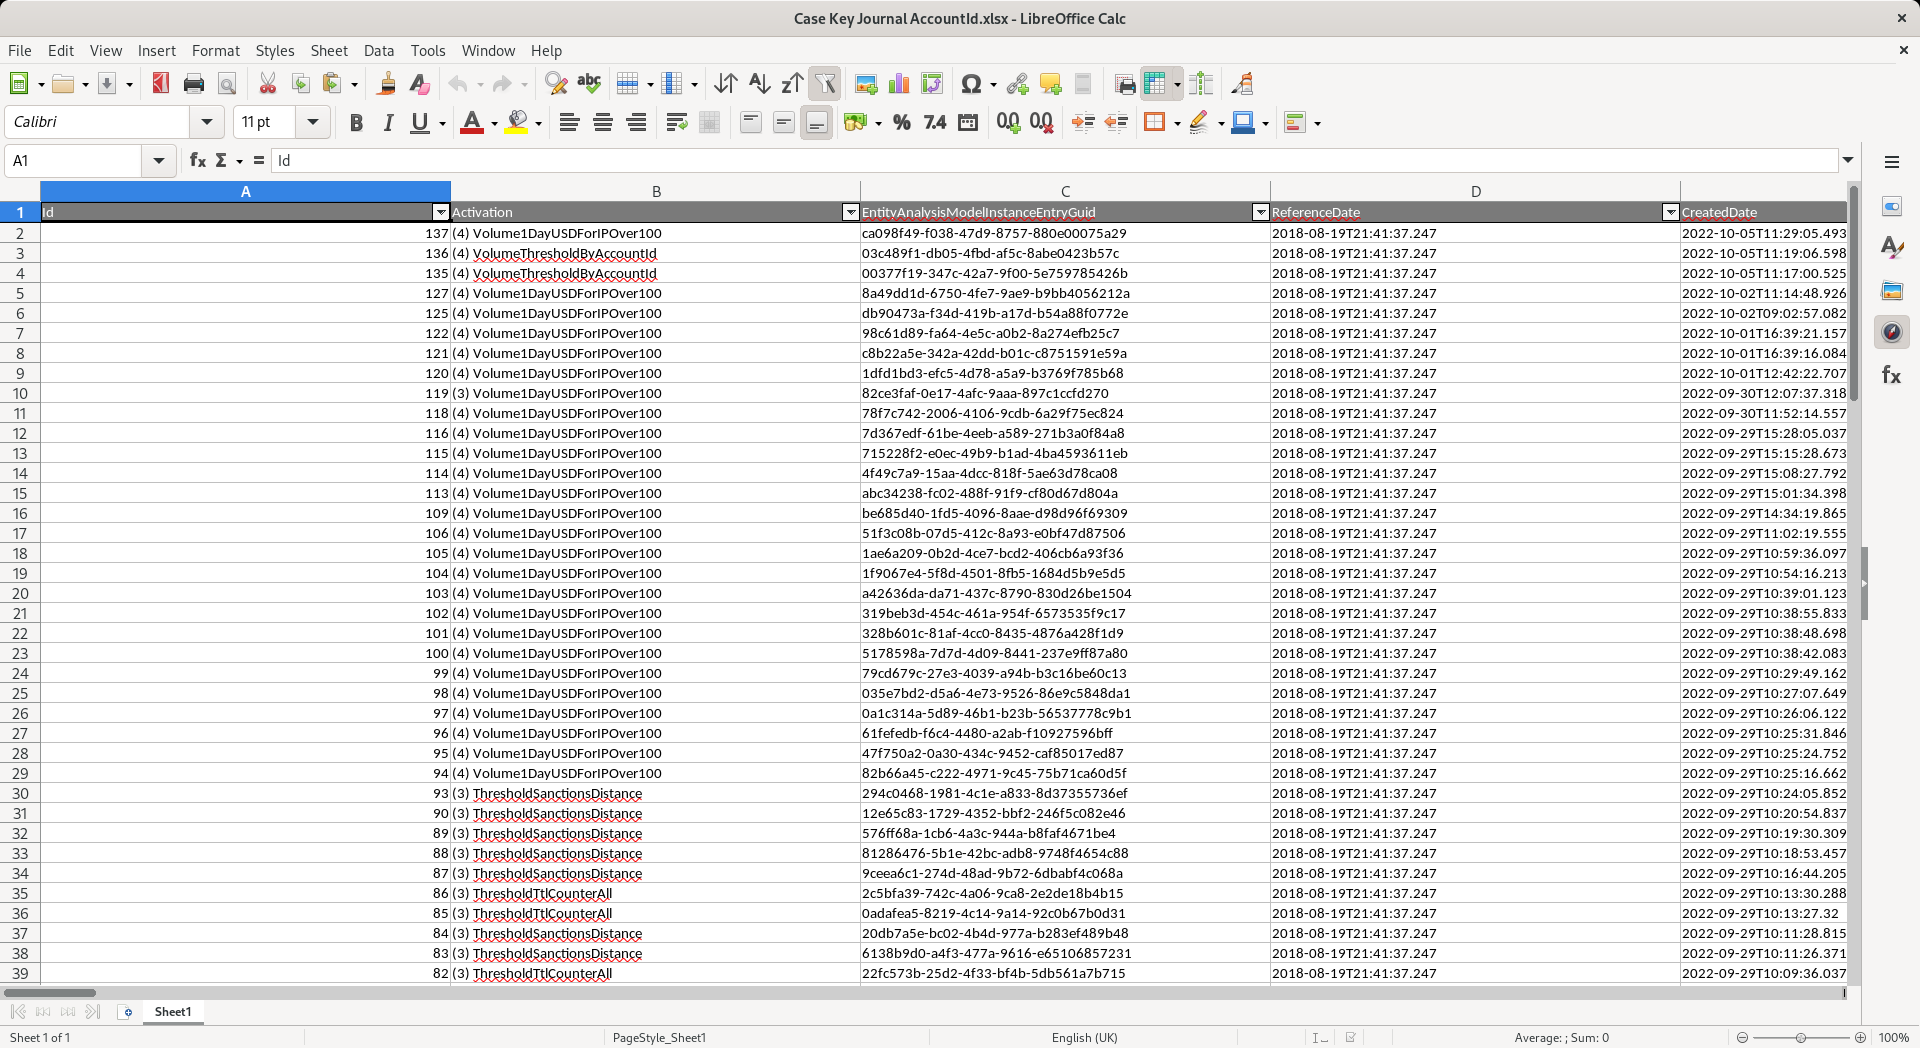Open the File menu

(x=20, y=50)
